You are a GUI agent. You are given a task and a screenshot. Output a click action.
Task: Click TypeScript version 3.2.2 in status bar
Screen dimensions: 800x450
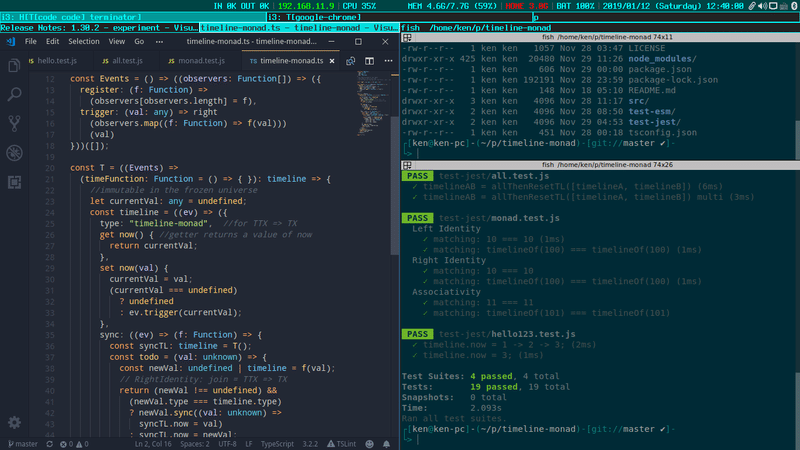[310, 444]
